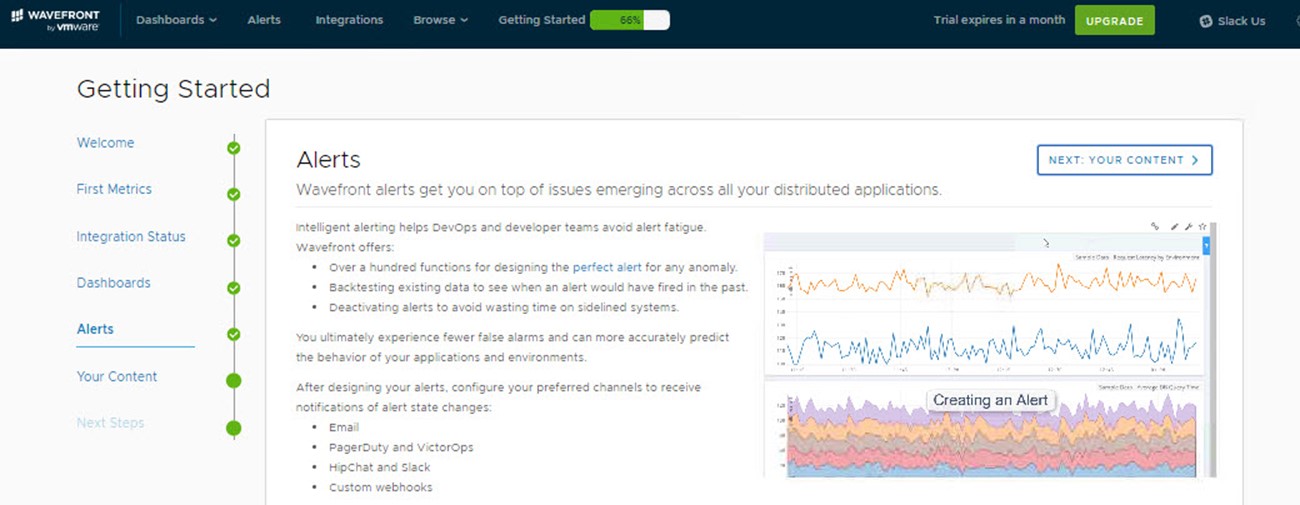Open the Dashboards dropdown menu

(x=176, y=20)
